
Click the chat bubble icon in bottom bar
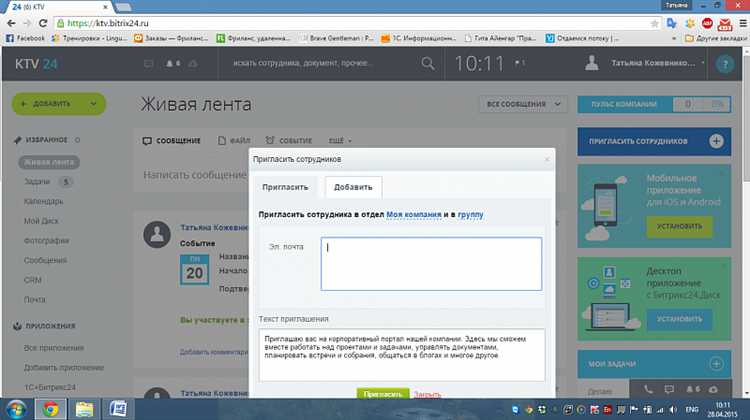(x=669, y=389)
